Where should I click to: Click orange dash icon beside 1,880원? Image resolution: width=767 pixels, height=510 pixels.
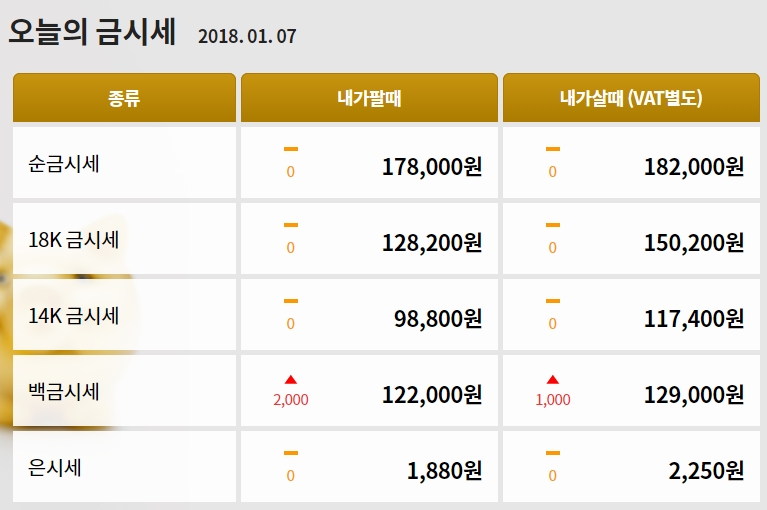click(x=291, y=453)
